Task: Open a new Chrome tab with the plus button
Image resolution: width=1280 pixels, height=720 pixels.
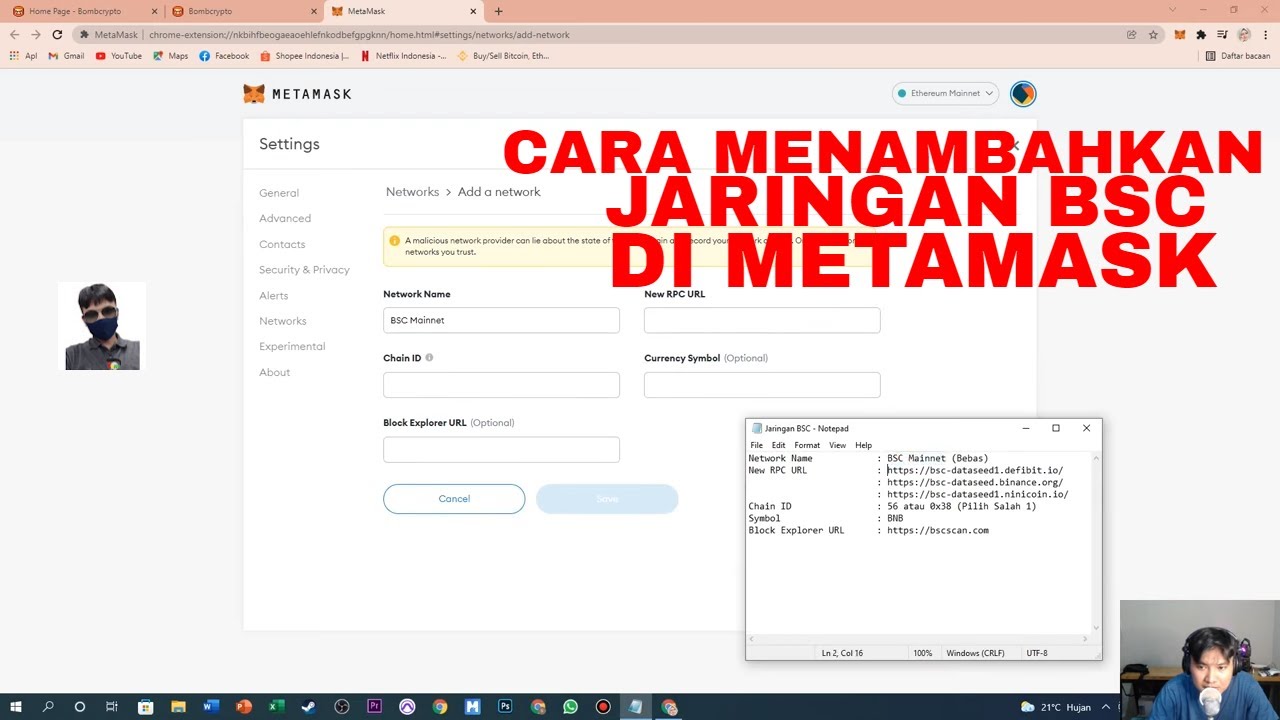Action: [x=498, y=11]
